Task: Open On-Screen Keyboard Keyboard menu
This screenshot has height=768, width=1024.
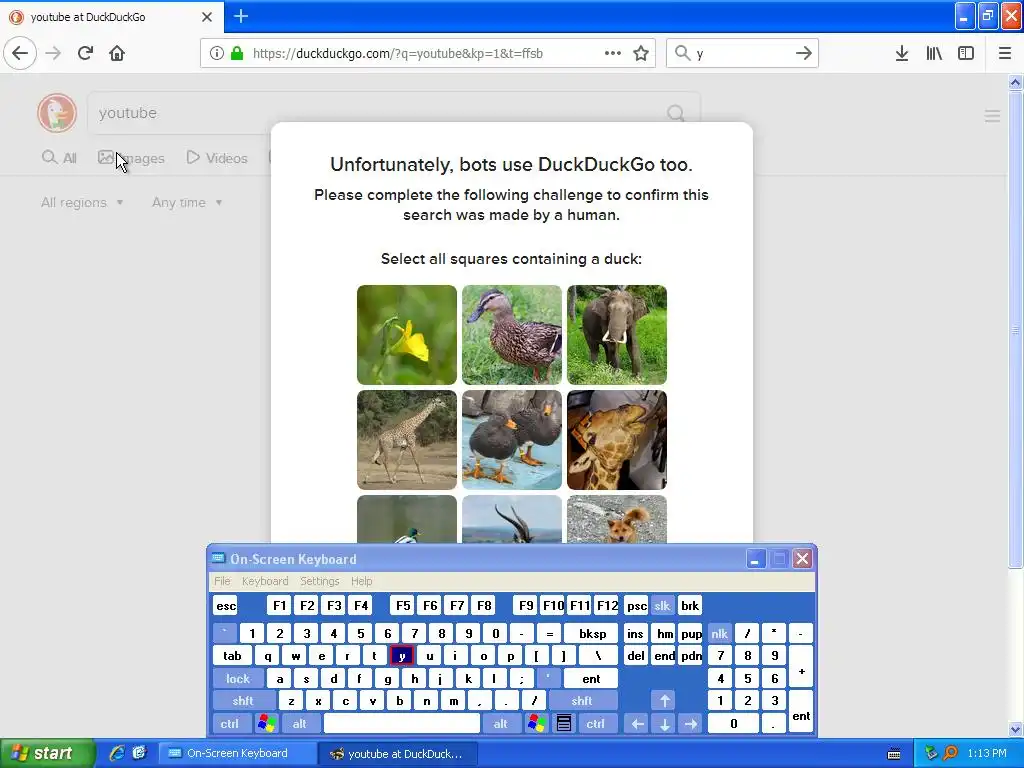Action: (264, 581)
